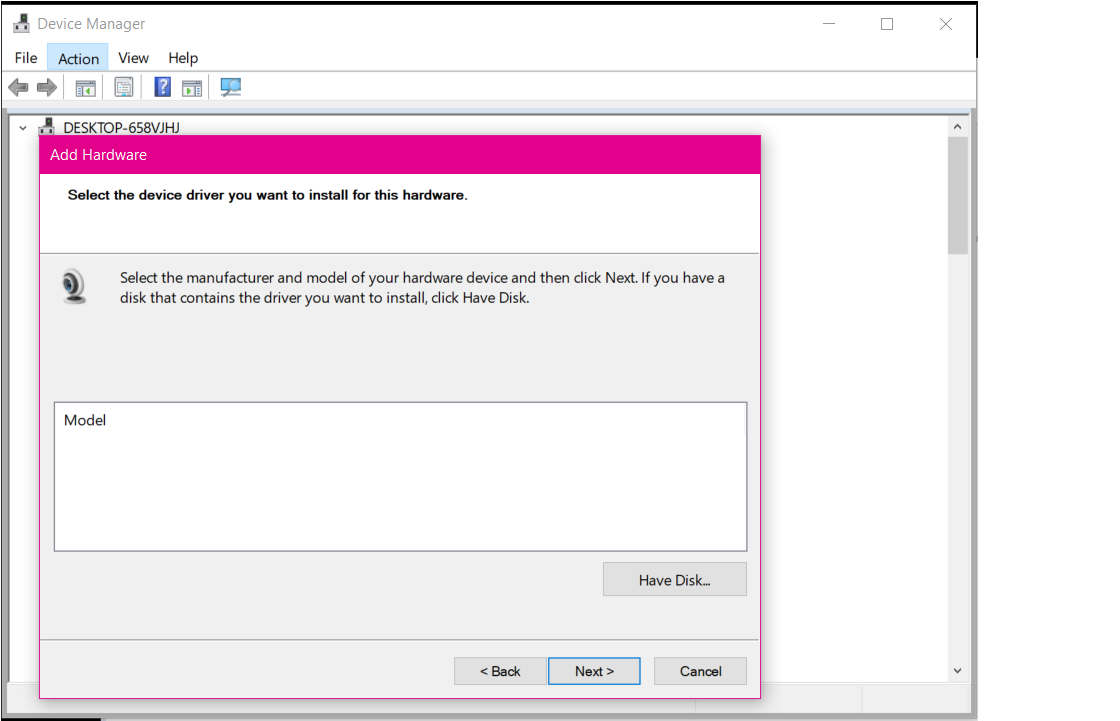Screen dimensions: 1120x721
Task: Open Properties using the toolbar icon
Action: pyautogui.click(x=123, y=87)
